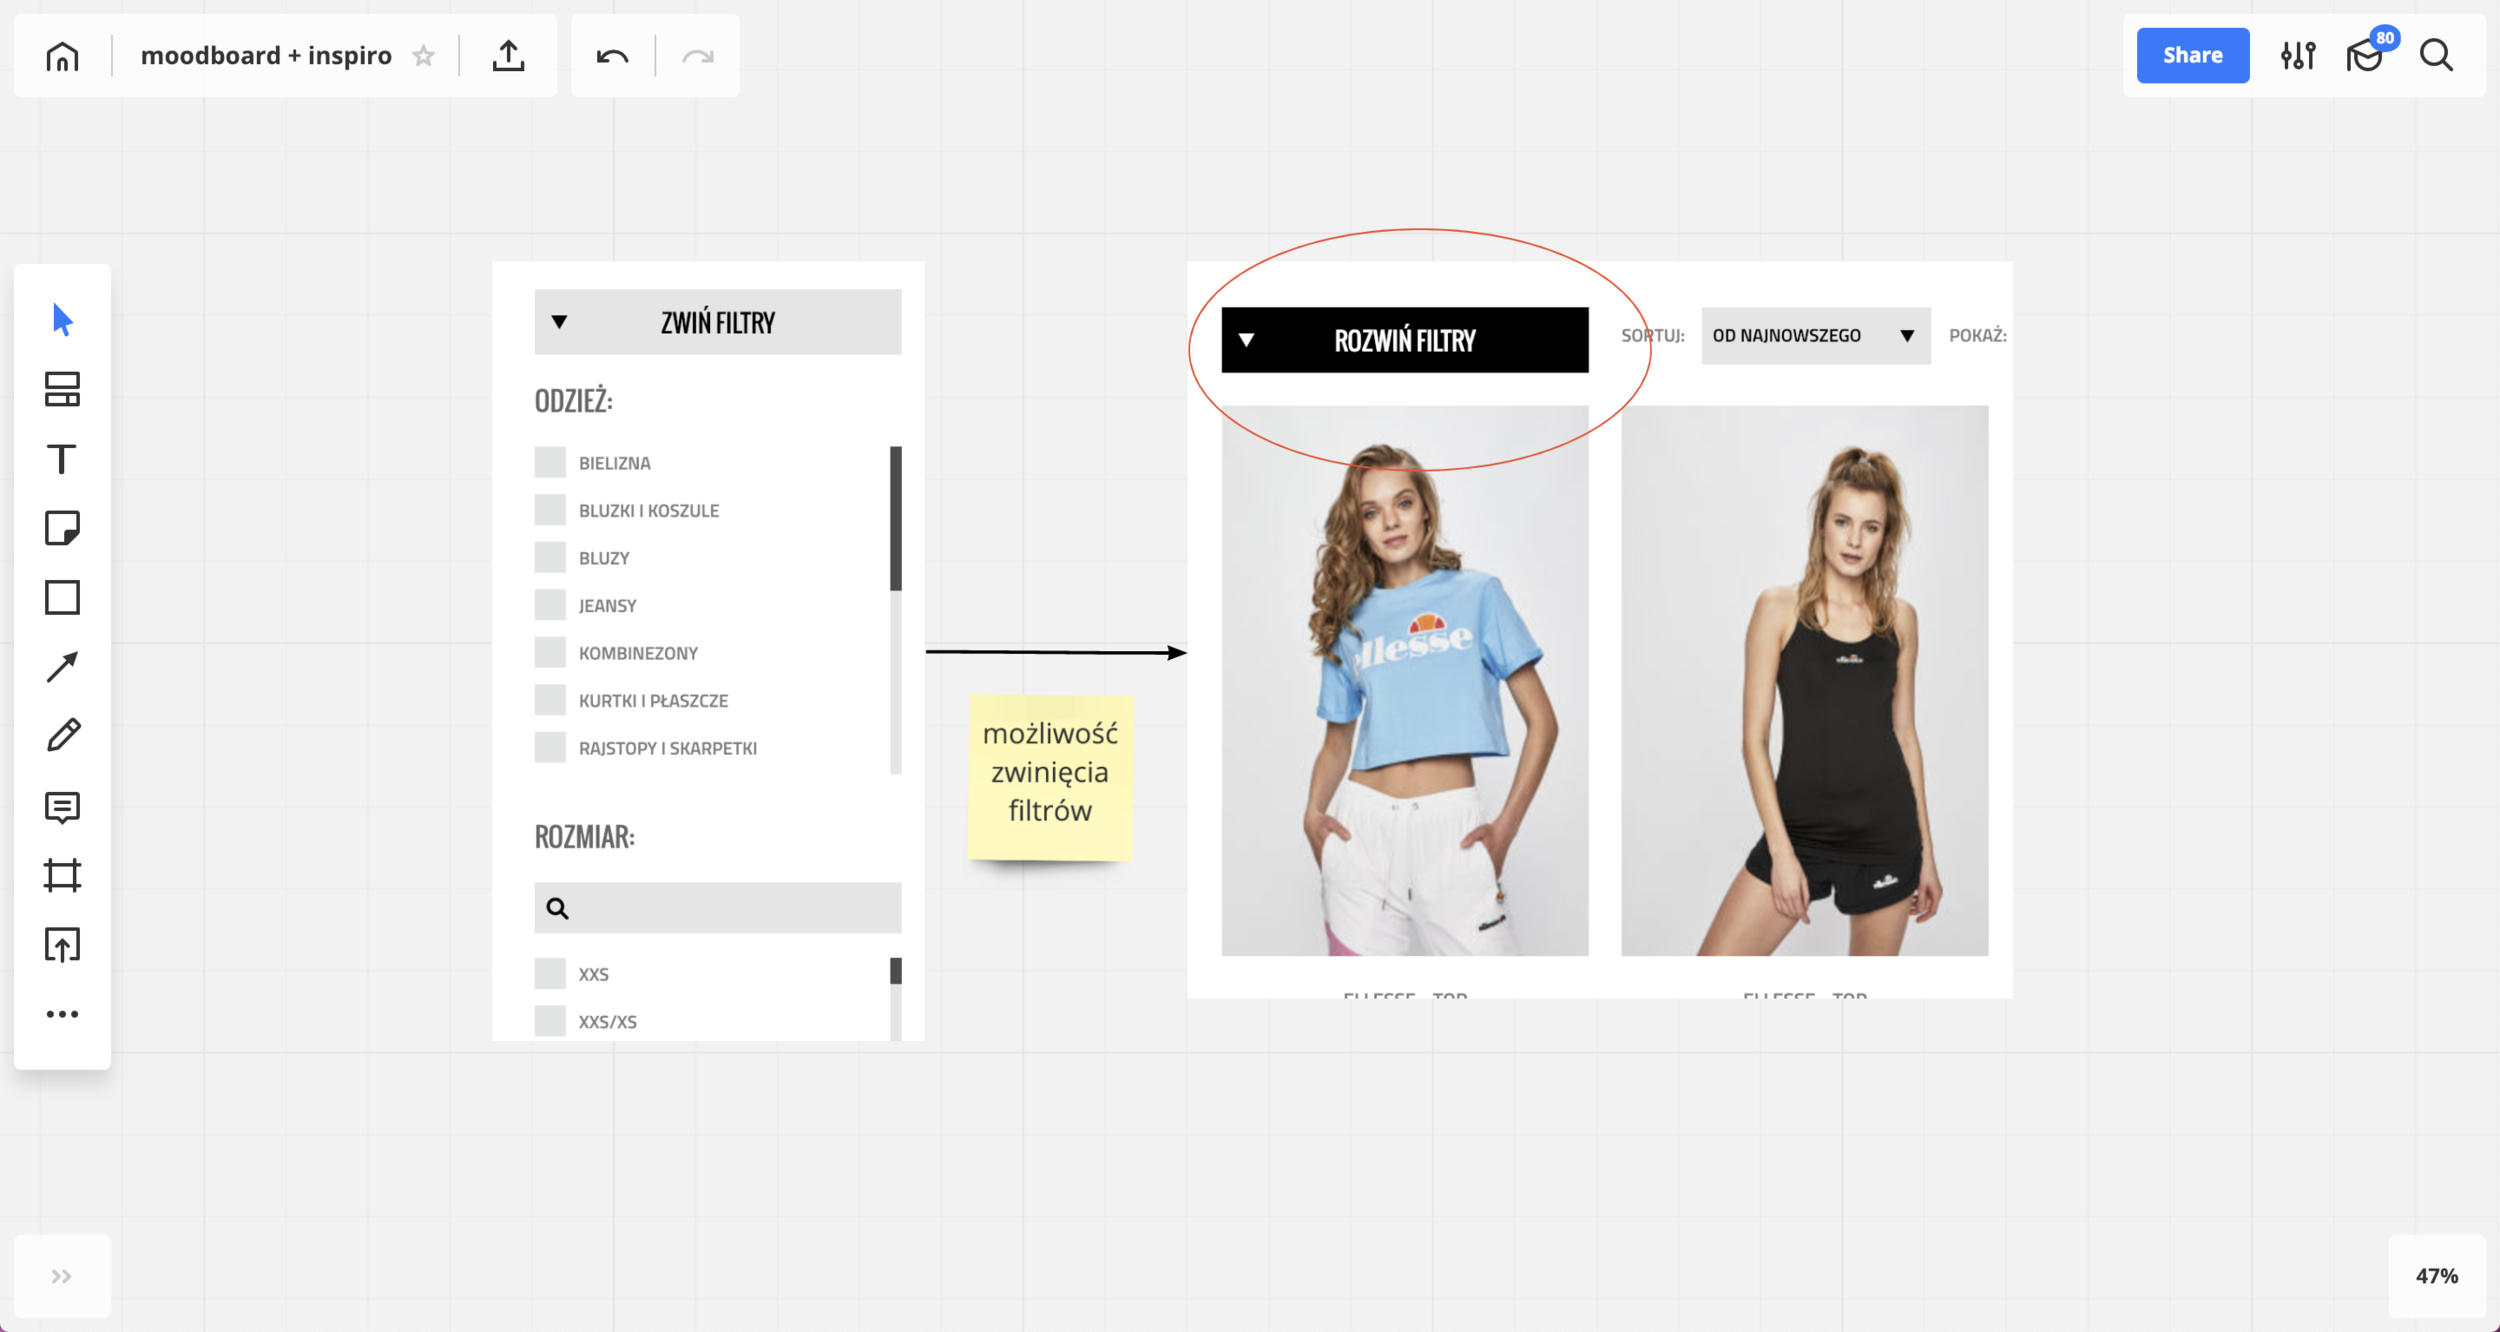Select the arrow connector tool
Image resolution: width=2500 pixels, height=1332 pixels.
62,666
